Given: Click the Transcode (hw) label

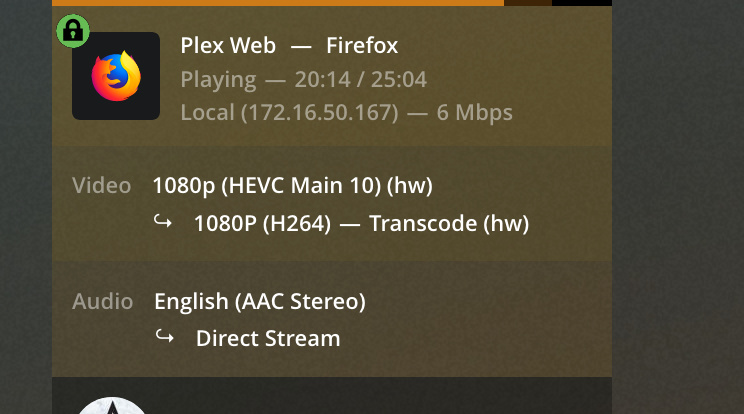Looking at the screenshot, I should click(448, 223).
